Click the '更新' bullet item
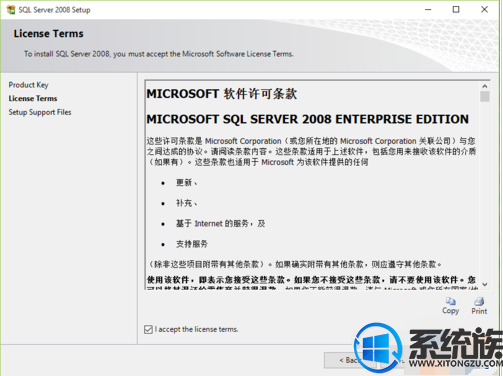This screenshot has height=376, width=503. tap(187, 183)
